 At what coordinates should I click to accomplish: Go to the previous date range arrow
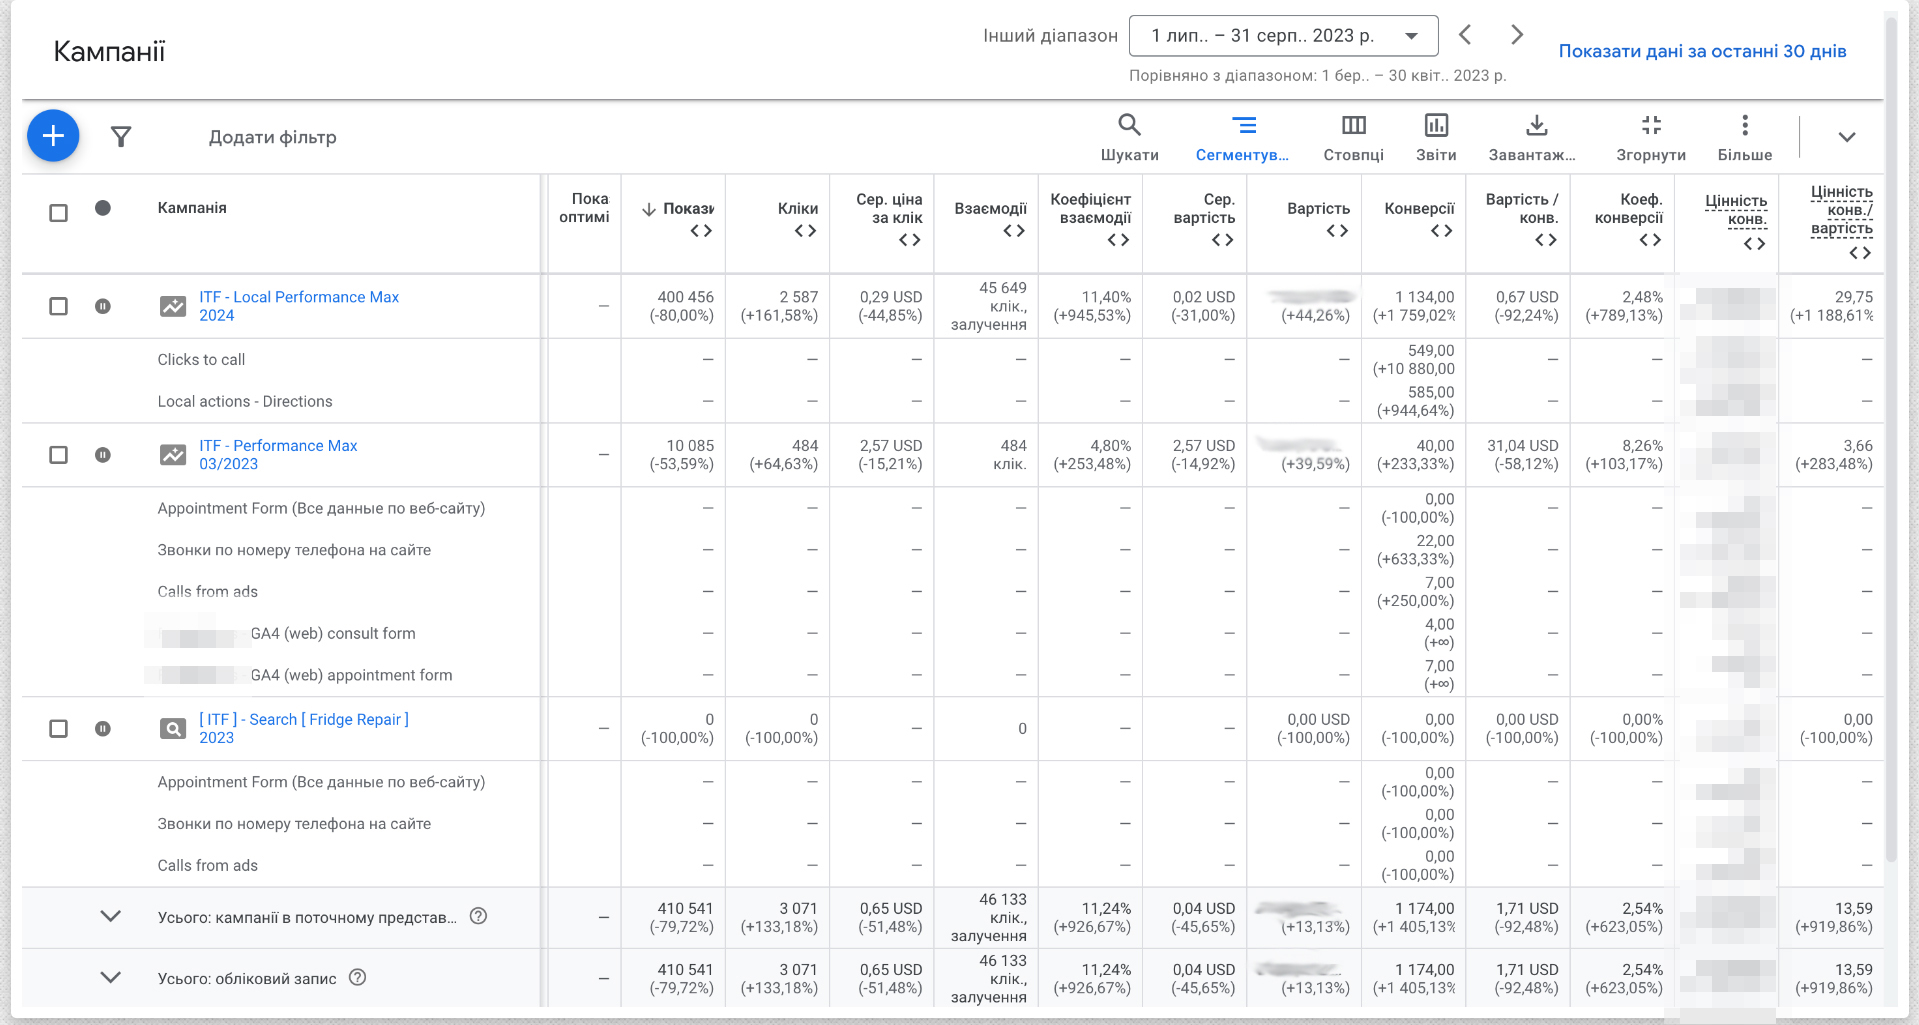click(1465, 35)
